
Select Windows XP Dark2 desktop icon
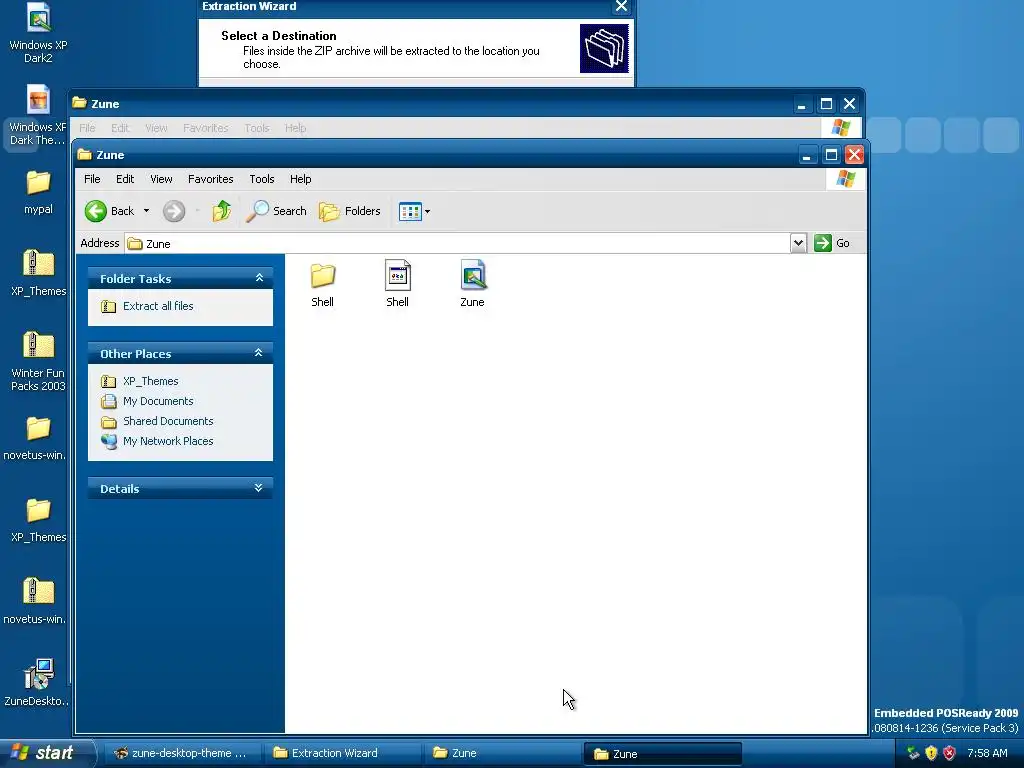38,33
